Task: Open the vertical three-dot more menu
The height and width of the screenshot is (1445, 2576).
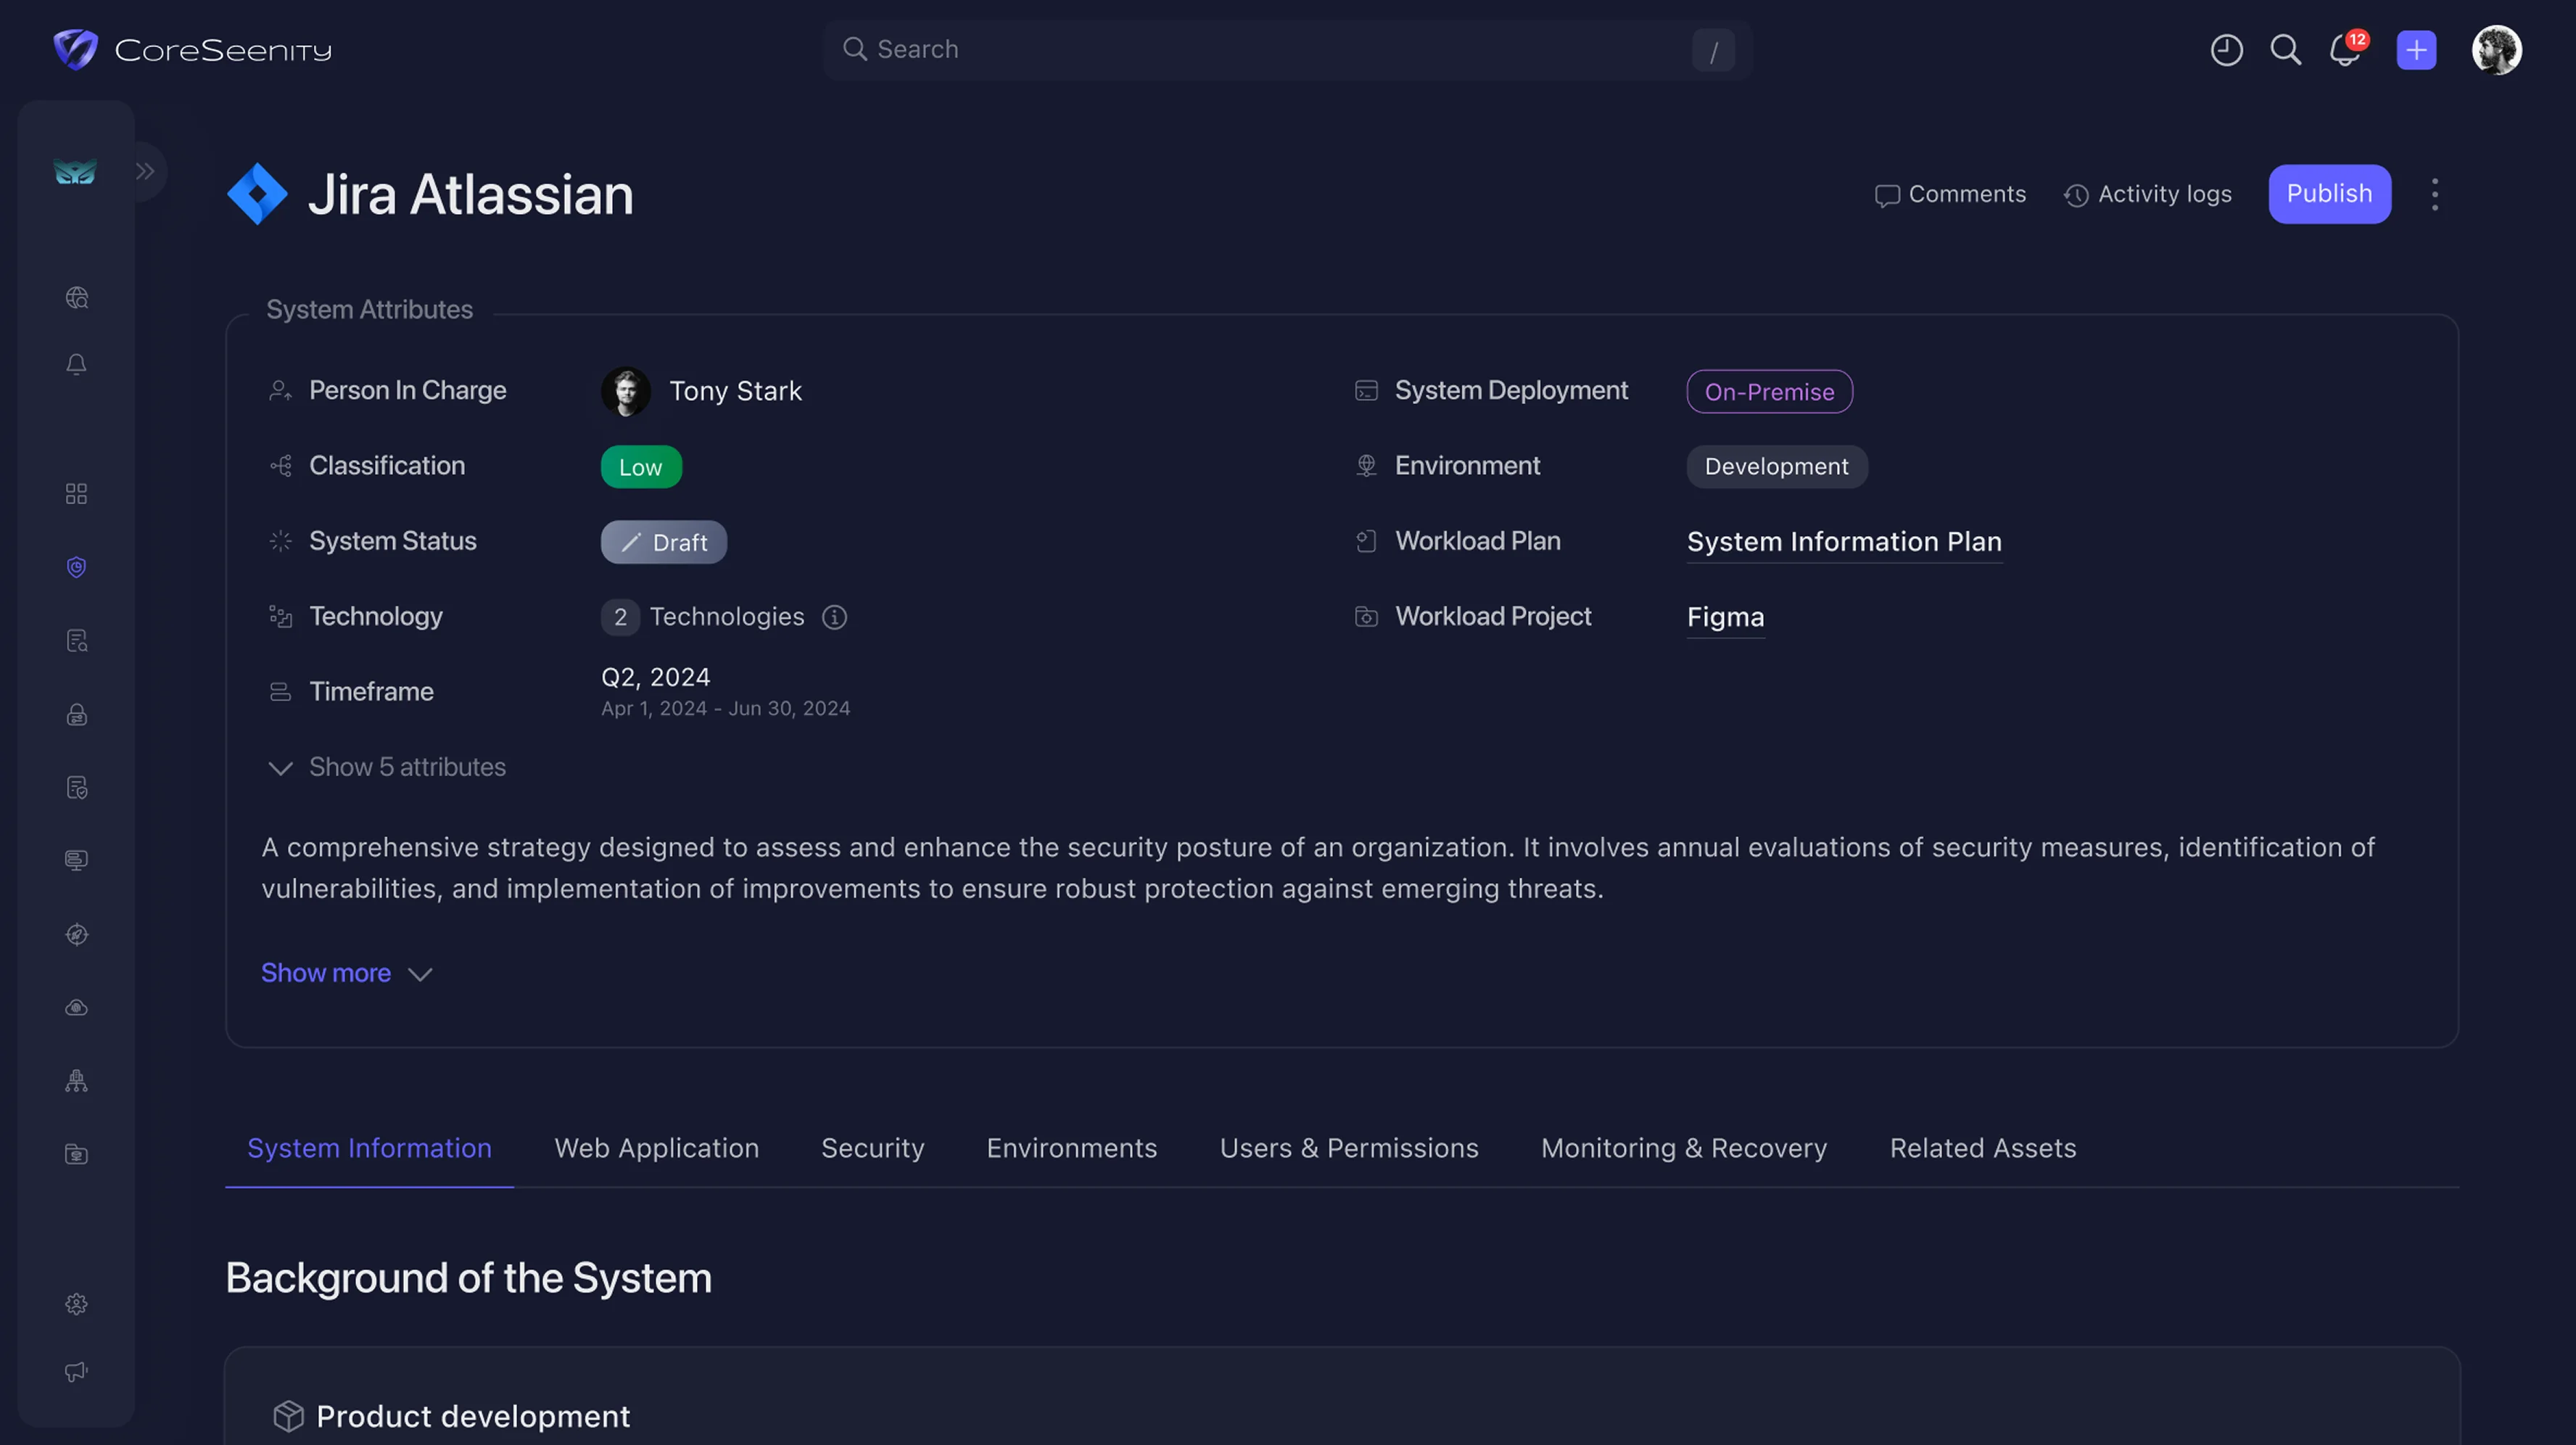Action: [2435, 194]
